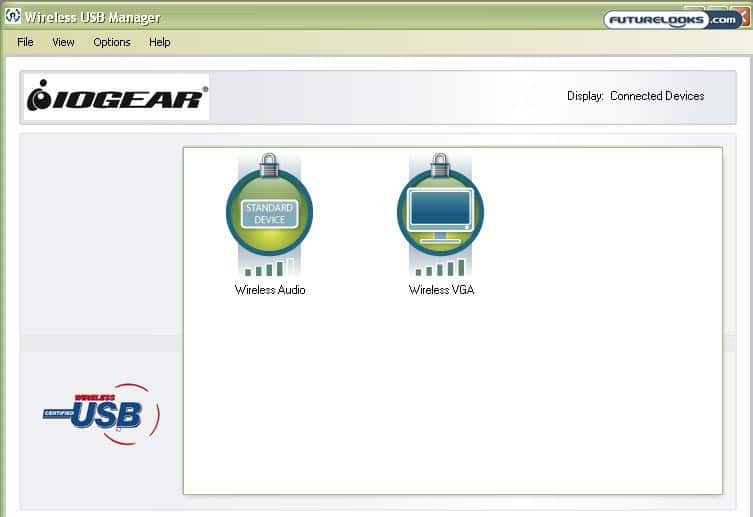The height and width of the screenshot is (517, 753).
Task: Close the Wireless USB Manager window
Action: pos(743,14)
